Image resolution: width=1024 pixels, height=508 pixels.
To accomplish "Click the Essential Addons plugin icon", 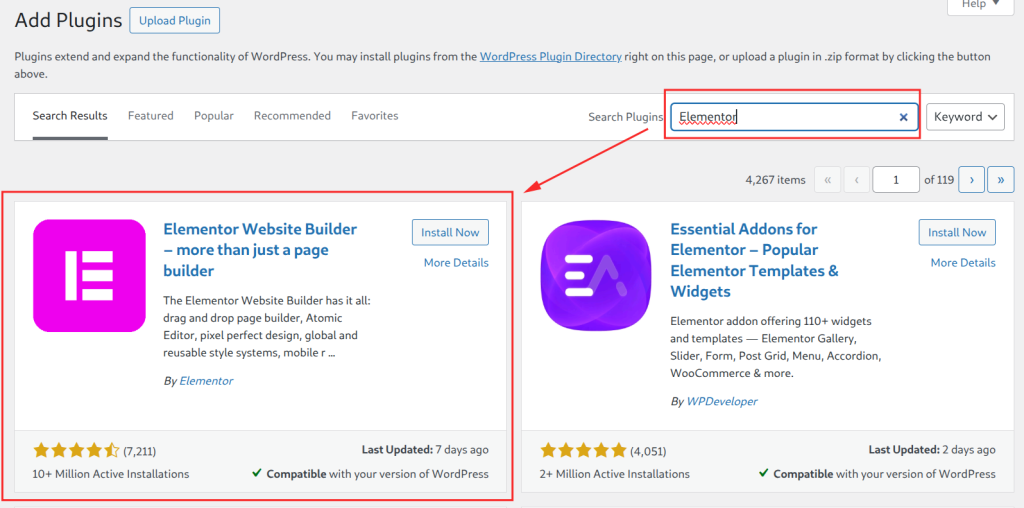I will pos(596,276).
